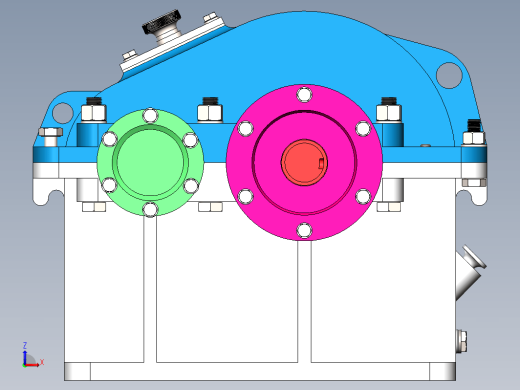
Task: Click the XZ coordinate axis triad
Action: [x=32, y=355]
